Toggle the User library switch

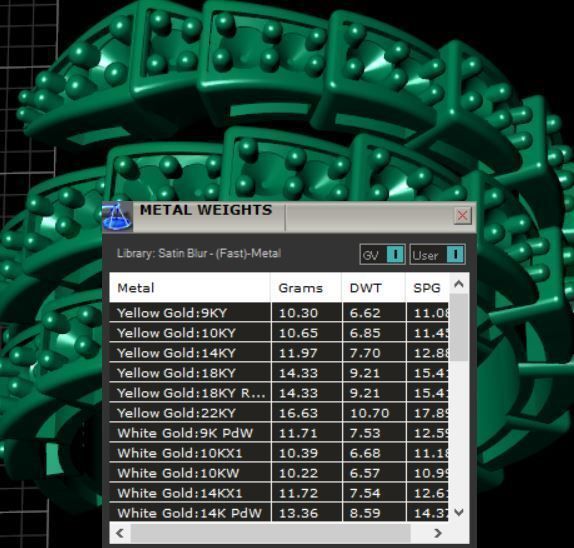(x=437, y=254)
